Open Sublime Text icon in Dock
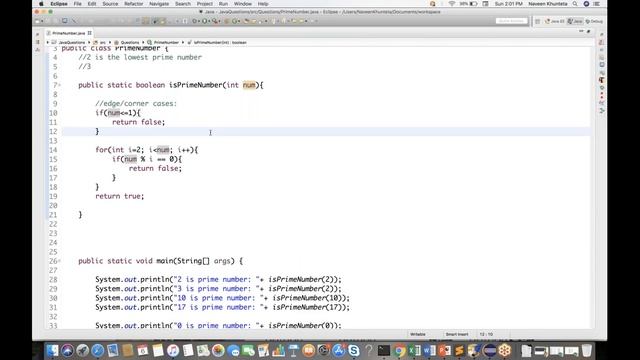The image size is (640, 360). pos(460,351)
